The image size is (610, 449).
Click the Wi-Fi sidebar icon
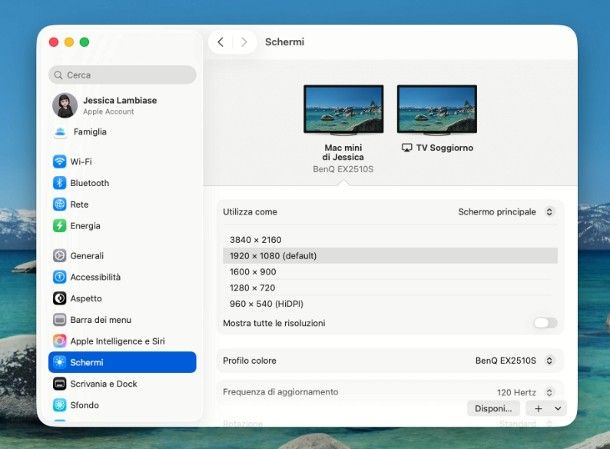point(60,161)
